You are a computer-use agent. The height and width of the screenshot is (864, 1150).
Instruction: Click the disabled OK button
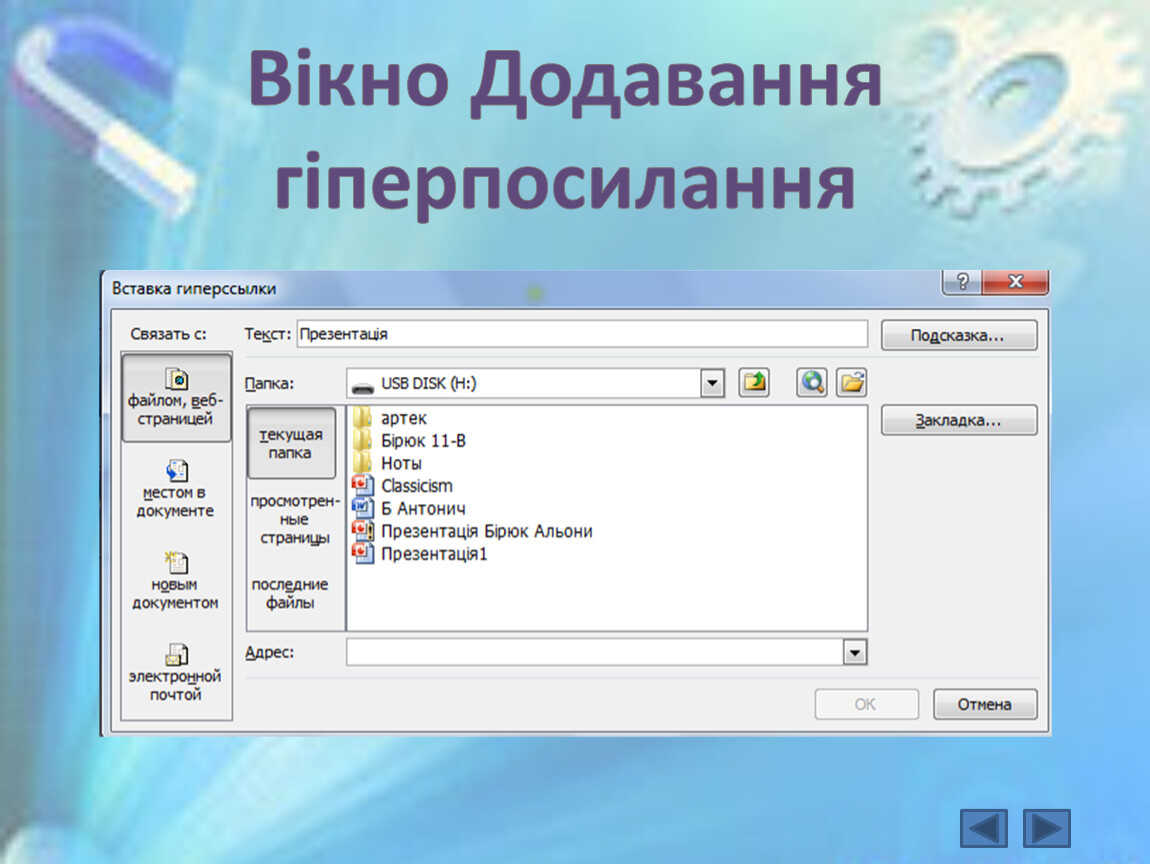pyautogui.click(x=866, y=704)
